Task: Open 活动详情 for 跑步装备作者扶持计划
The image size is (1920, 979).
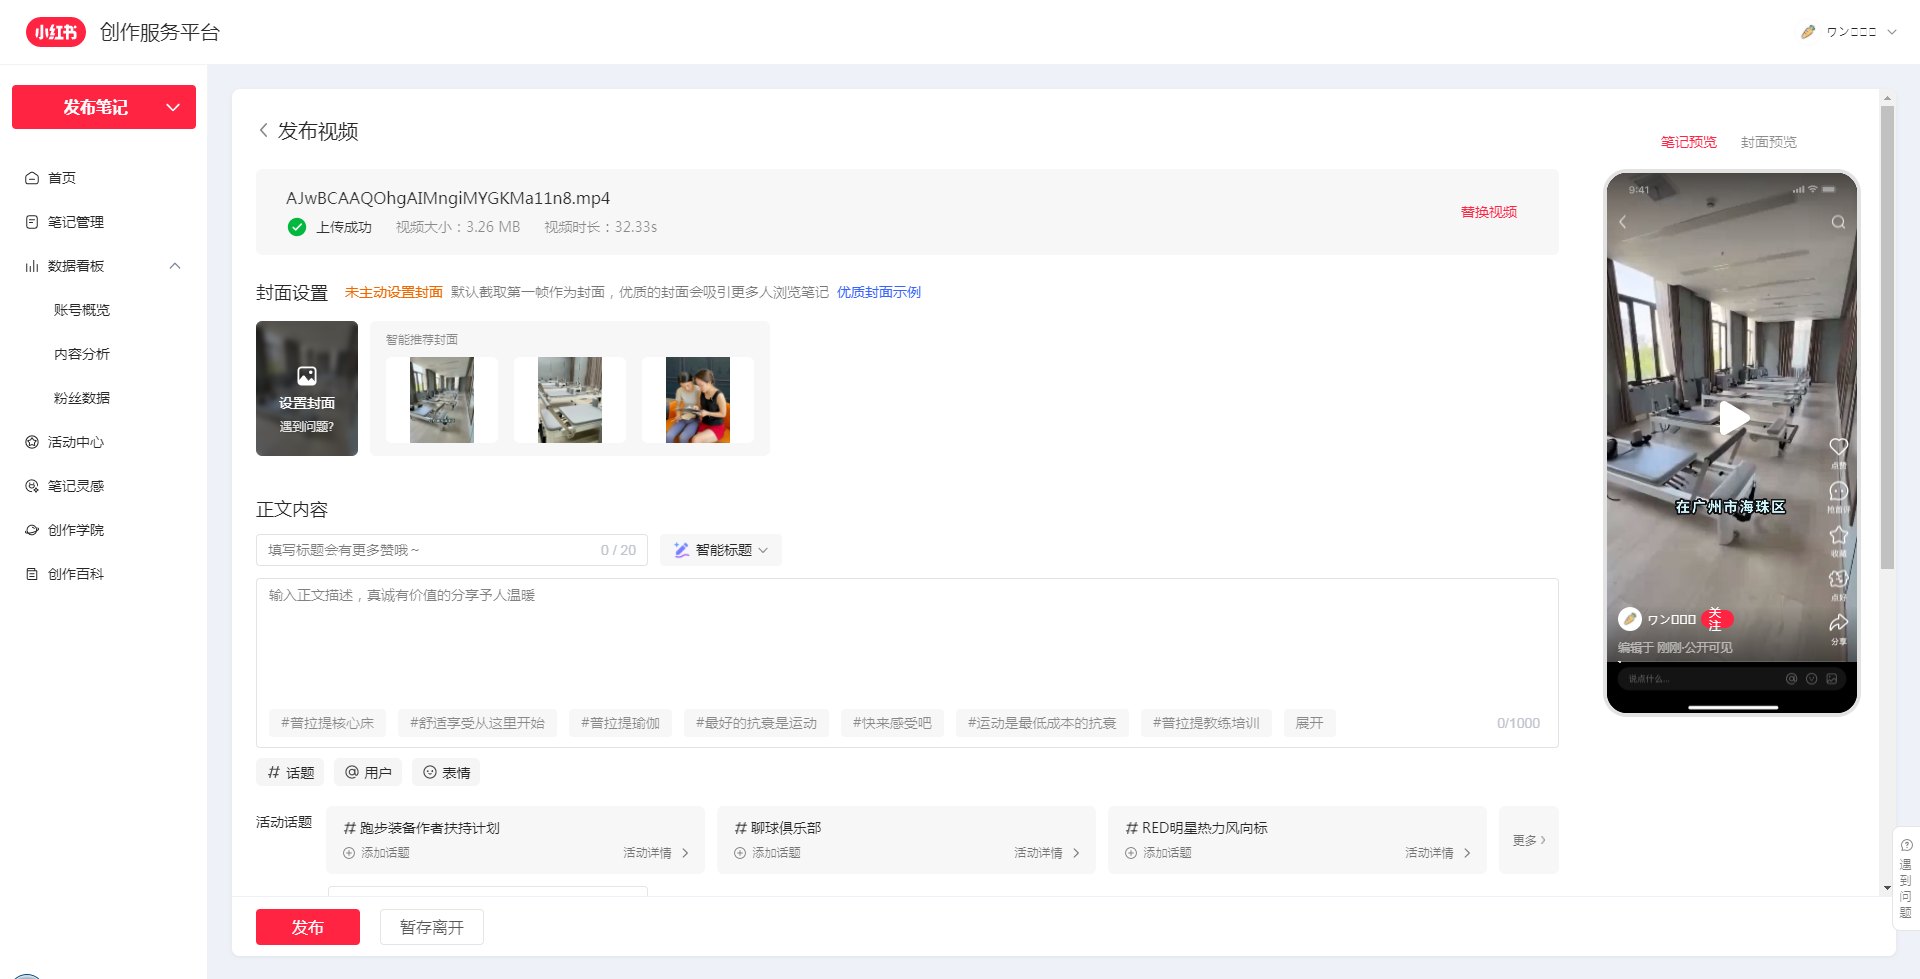Action: click(656, 853)
